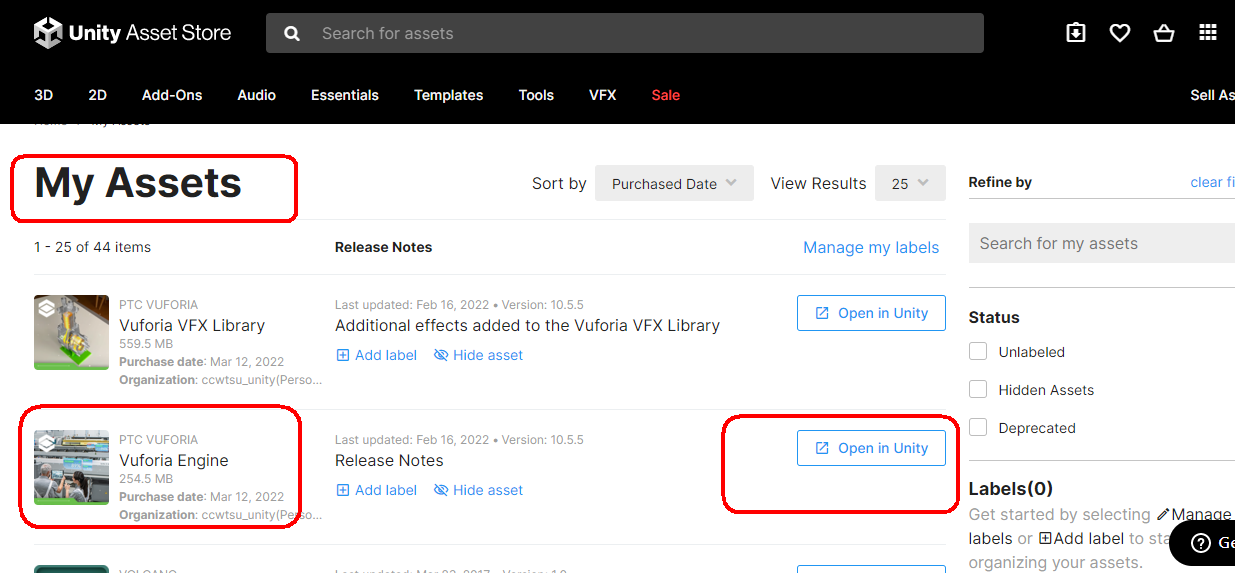1235x573 pixels.
Task: Open the My Assets download icon
Action: [1076, 33]
